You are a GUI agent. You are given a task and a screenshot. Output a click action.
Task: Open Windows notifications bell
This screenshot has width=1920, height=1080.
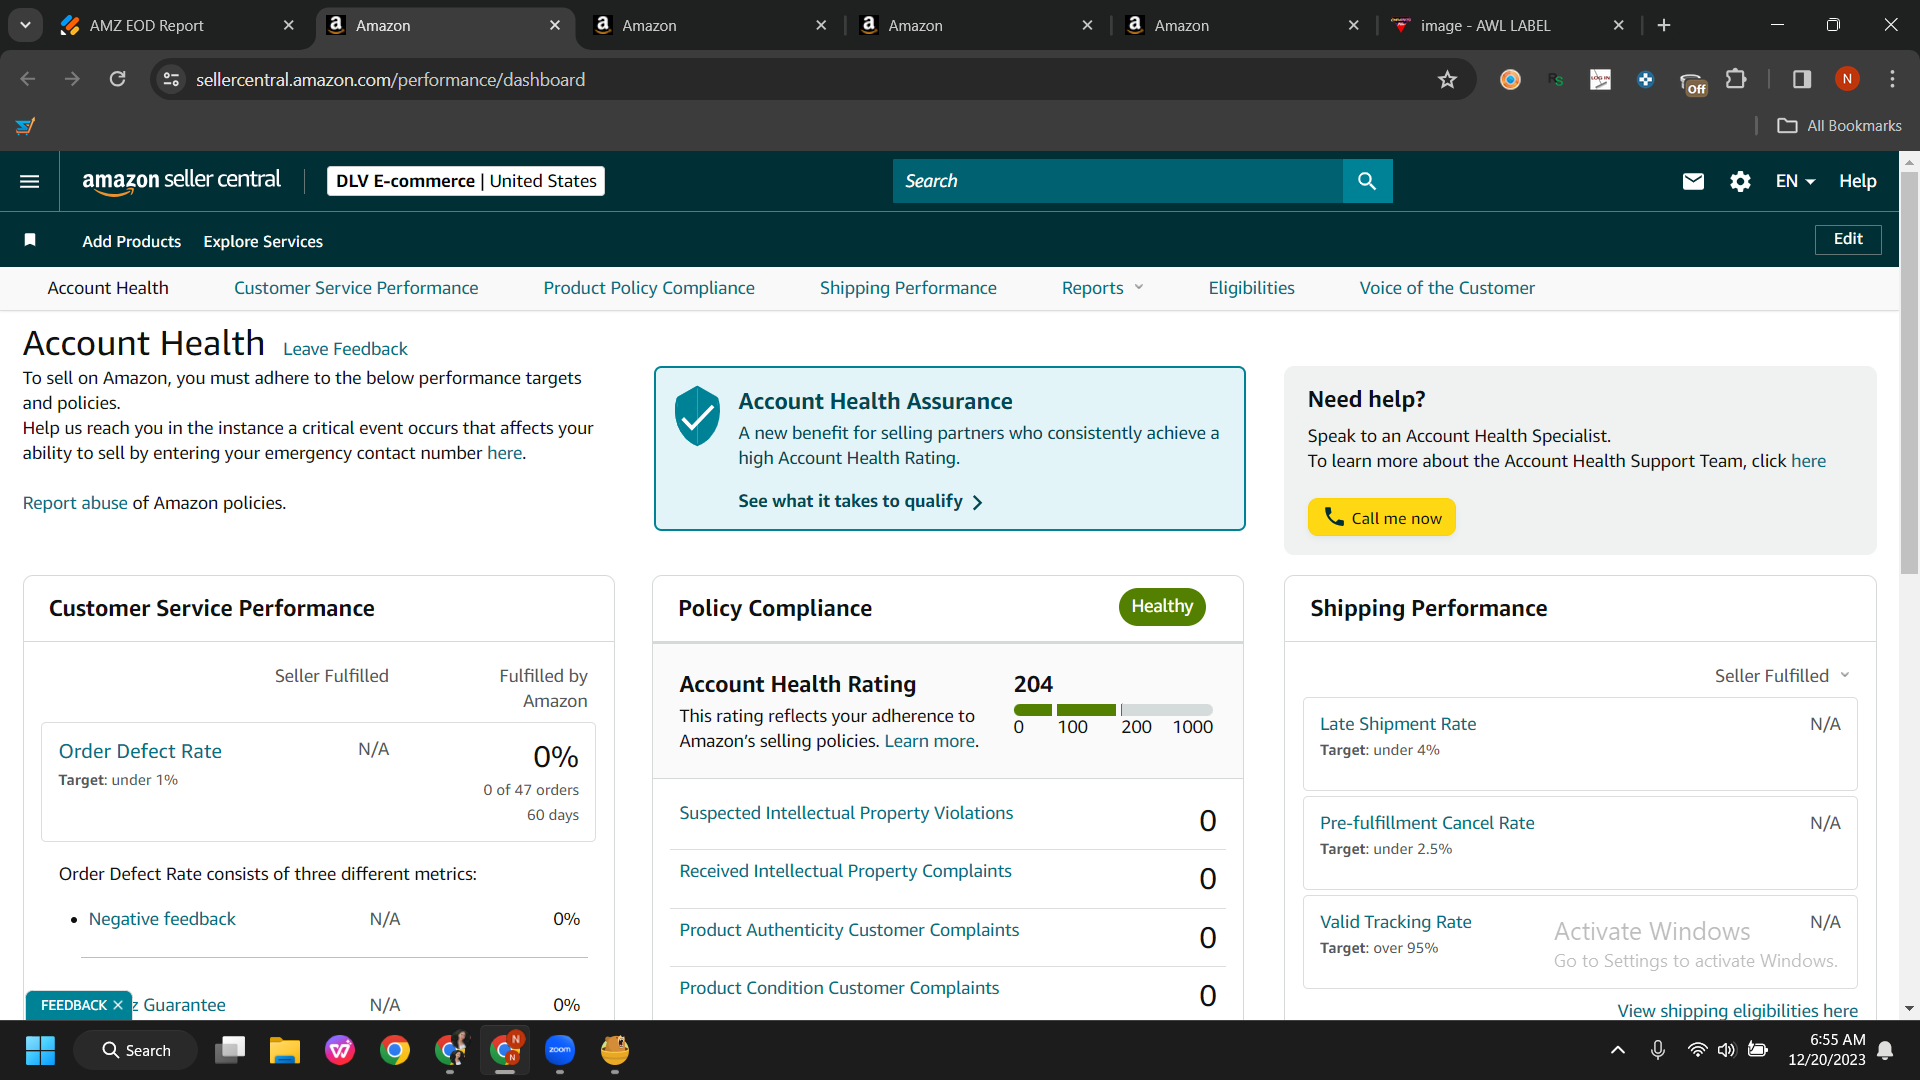1885,1050
